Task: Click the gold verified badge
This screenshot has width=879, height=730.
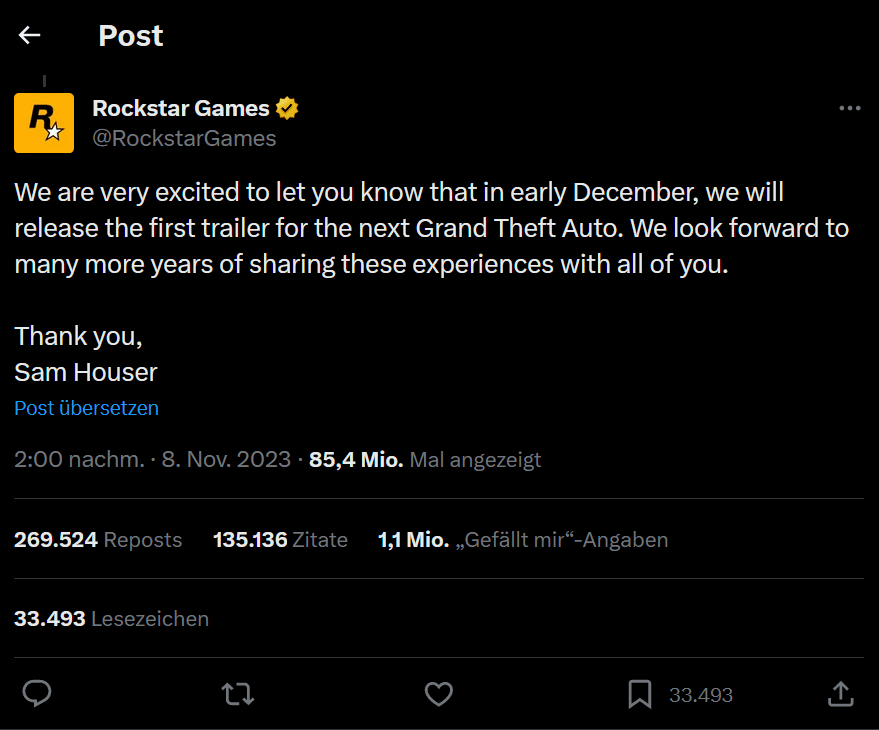Action: click(287, 108)
